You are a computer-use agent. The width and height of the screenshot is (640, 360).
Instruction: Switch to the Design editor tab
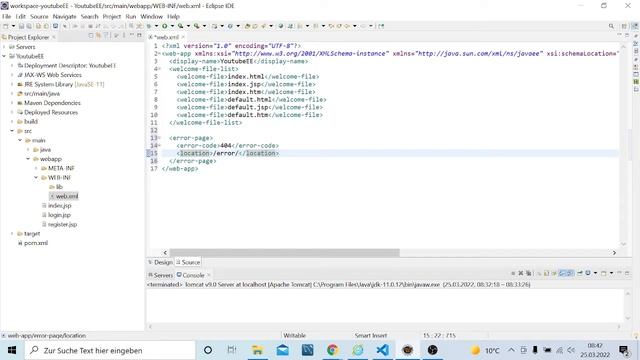[161, 262]
